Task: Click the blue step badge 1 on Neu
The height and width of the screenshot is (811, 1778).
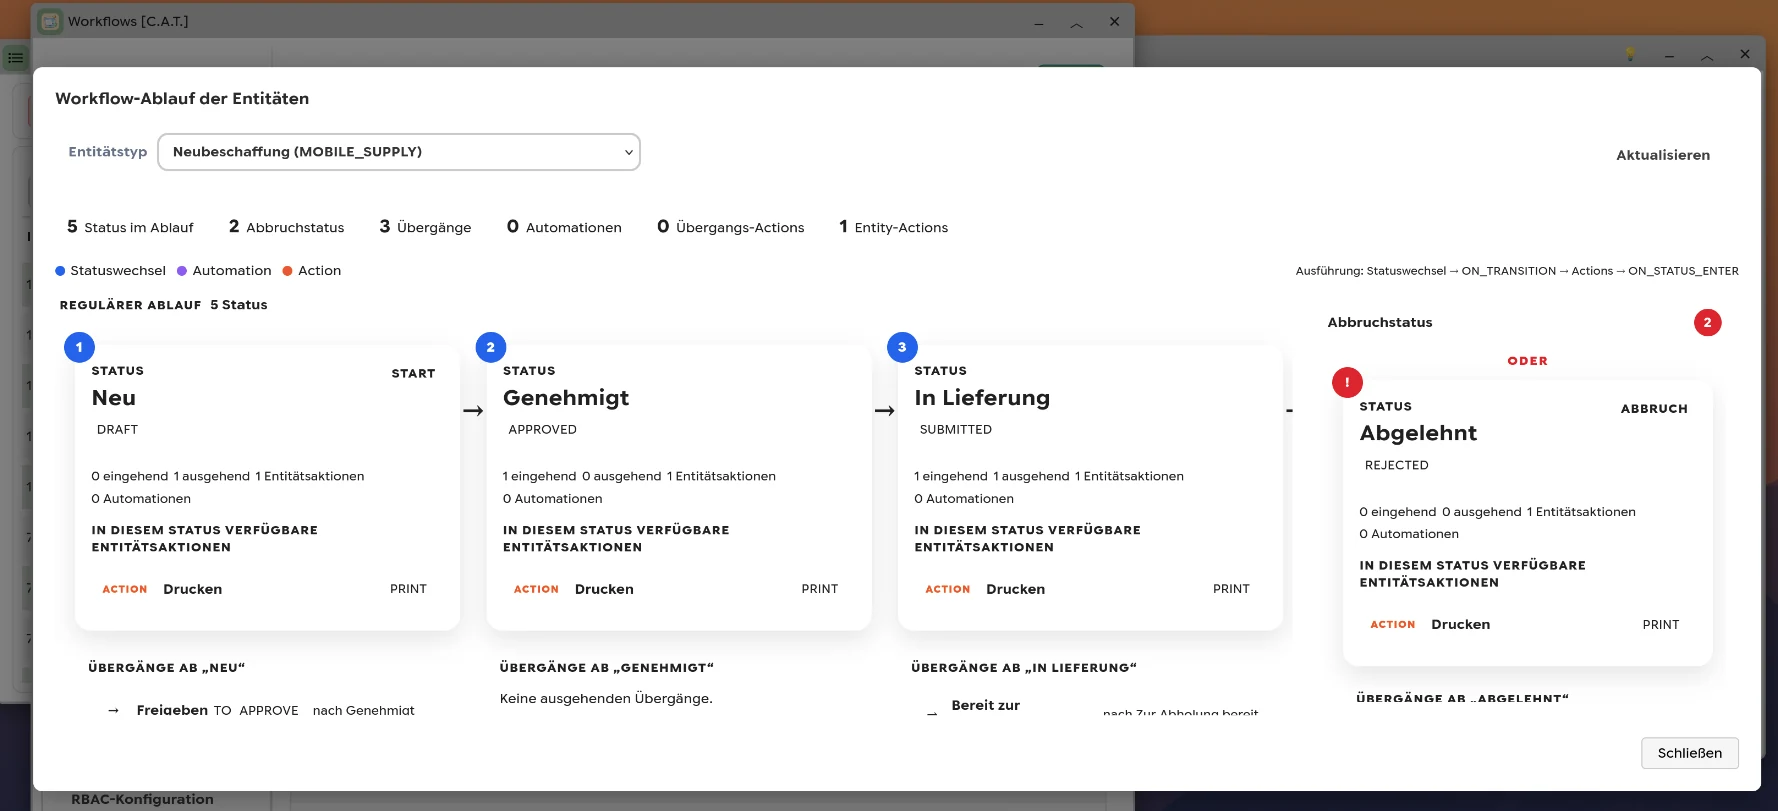Action: [x=79, y=347]
